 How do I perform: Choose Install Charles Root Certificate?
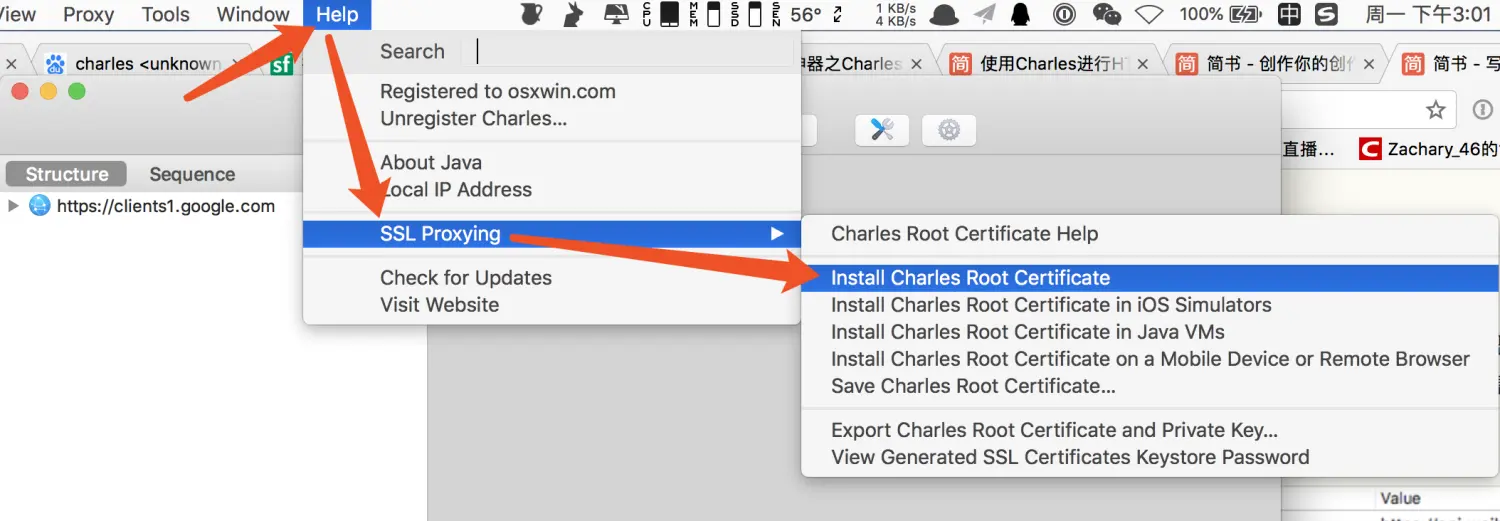[1150, 278]
